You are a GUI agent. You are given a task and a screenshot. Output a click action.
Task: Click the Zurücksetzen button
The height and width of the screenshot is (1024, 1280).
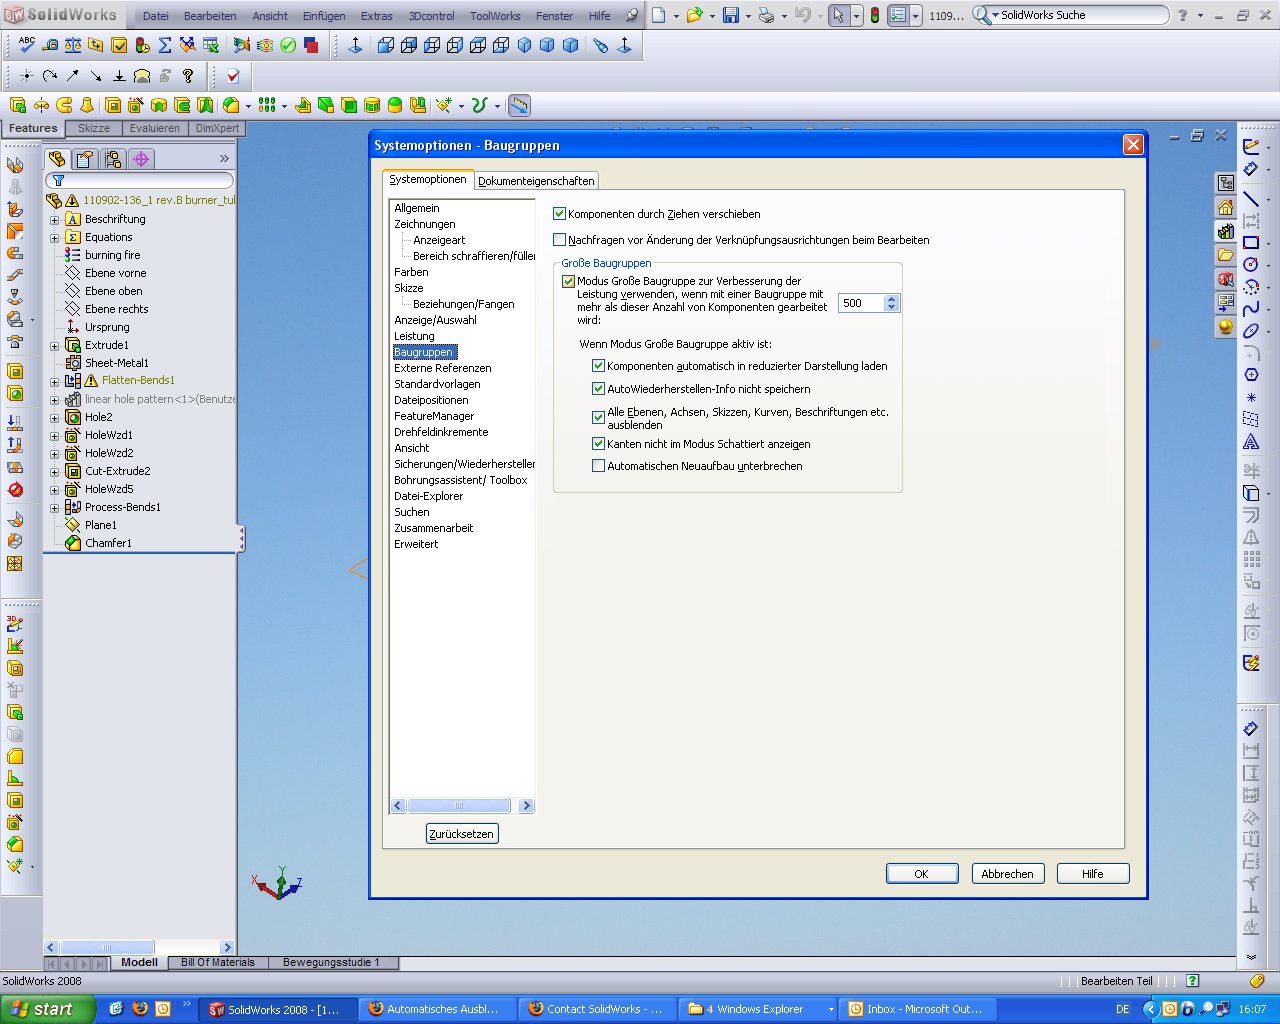[x=461, y=834]
